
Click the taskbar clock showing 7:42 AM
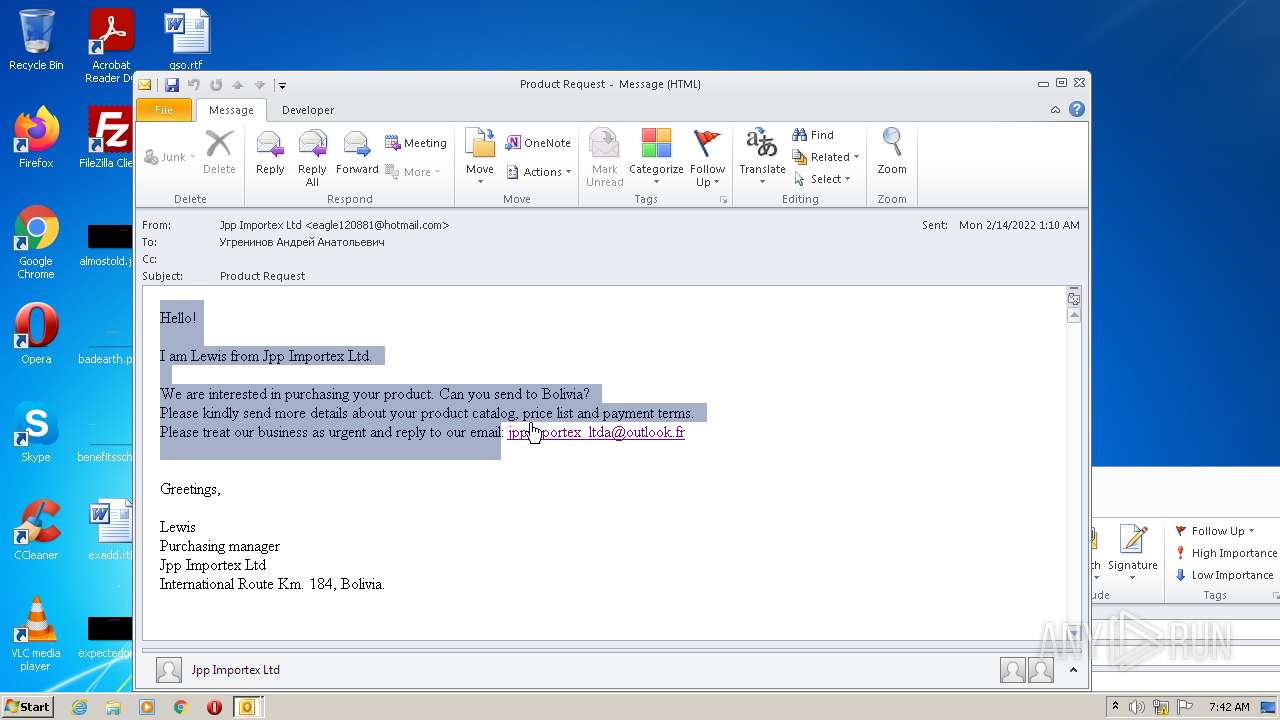tap(1228, 707)
